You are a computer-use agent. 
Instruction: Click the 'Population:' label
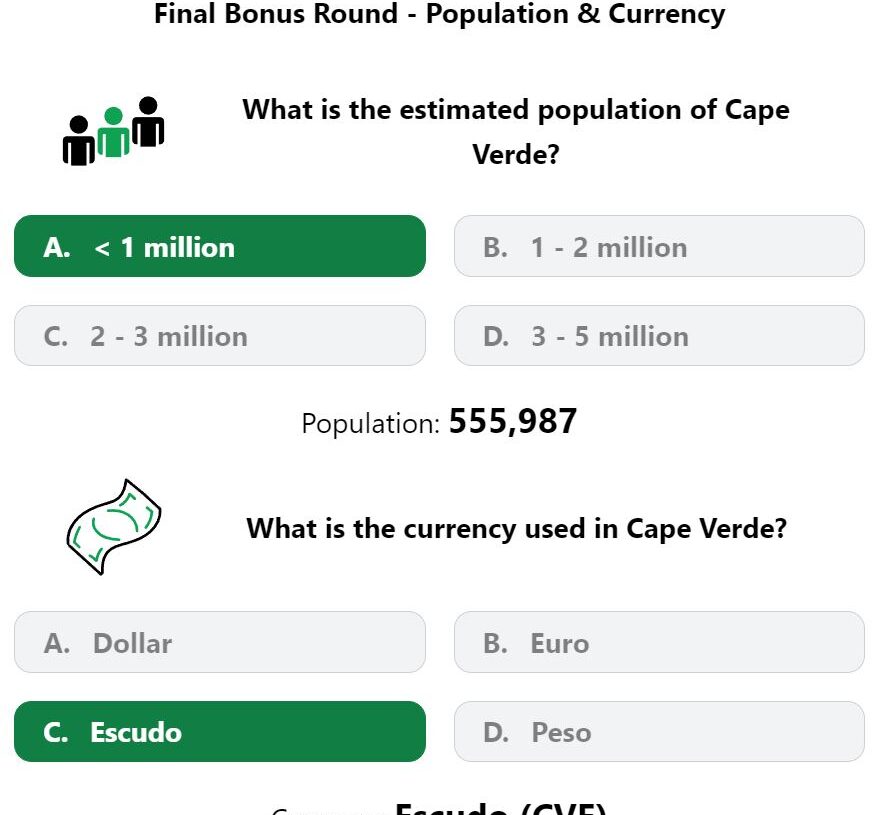click(x=371, y=424)
